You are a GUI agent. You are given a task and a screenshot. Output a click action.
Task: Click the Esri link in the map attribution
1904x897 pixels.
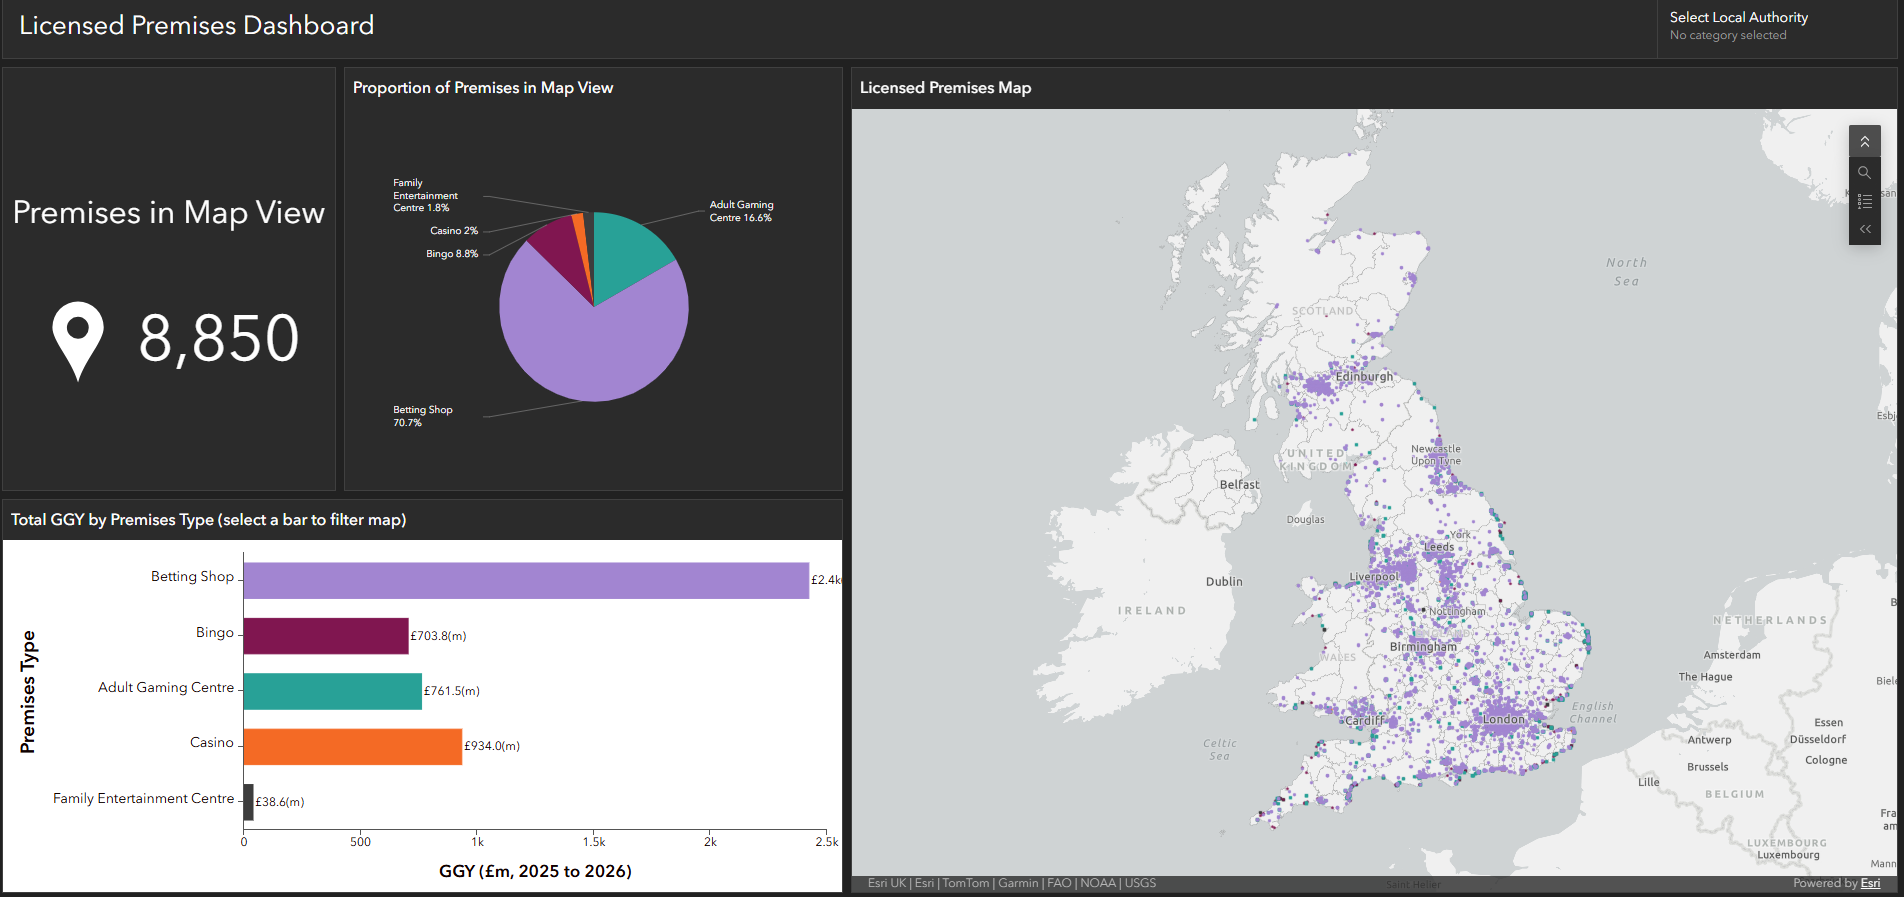pyautogui.click(x=1870, y=883)
